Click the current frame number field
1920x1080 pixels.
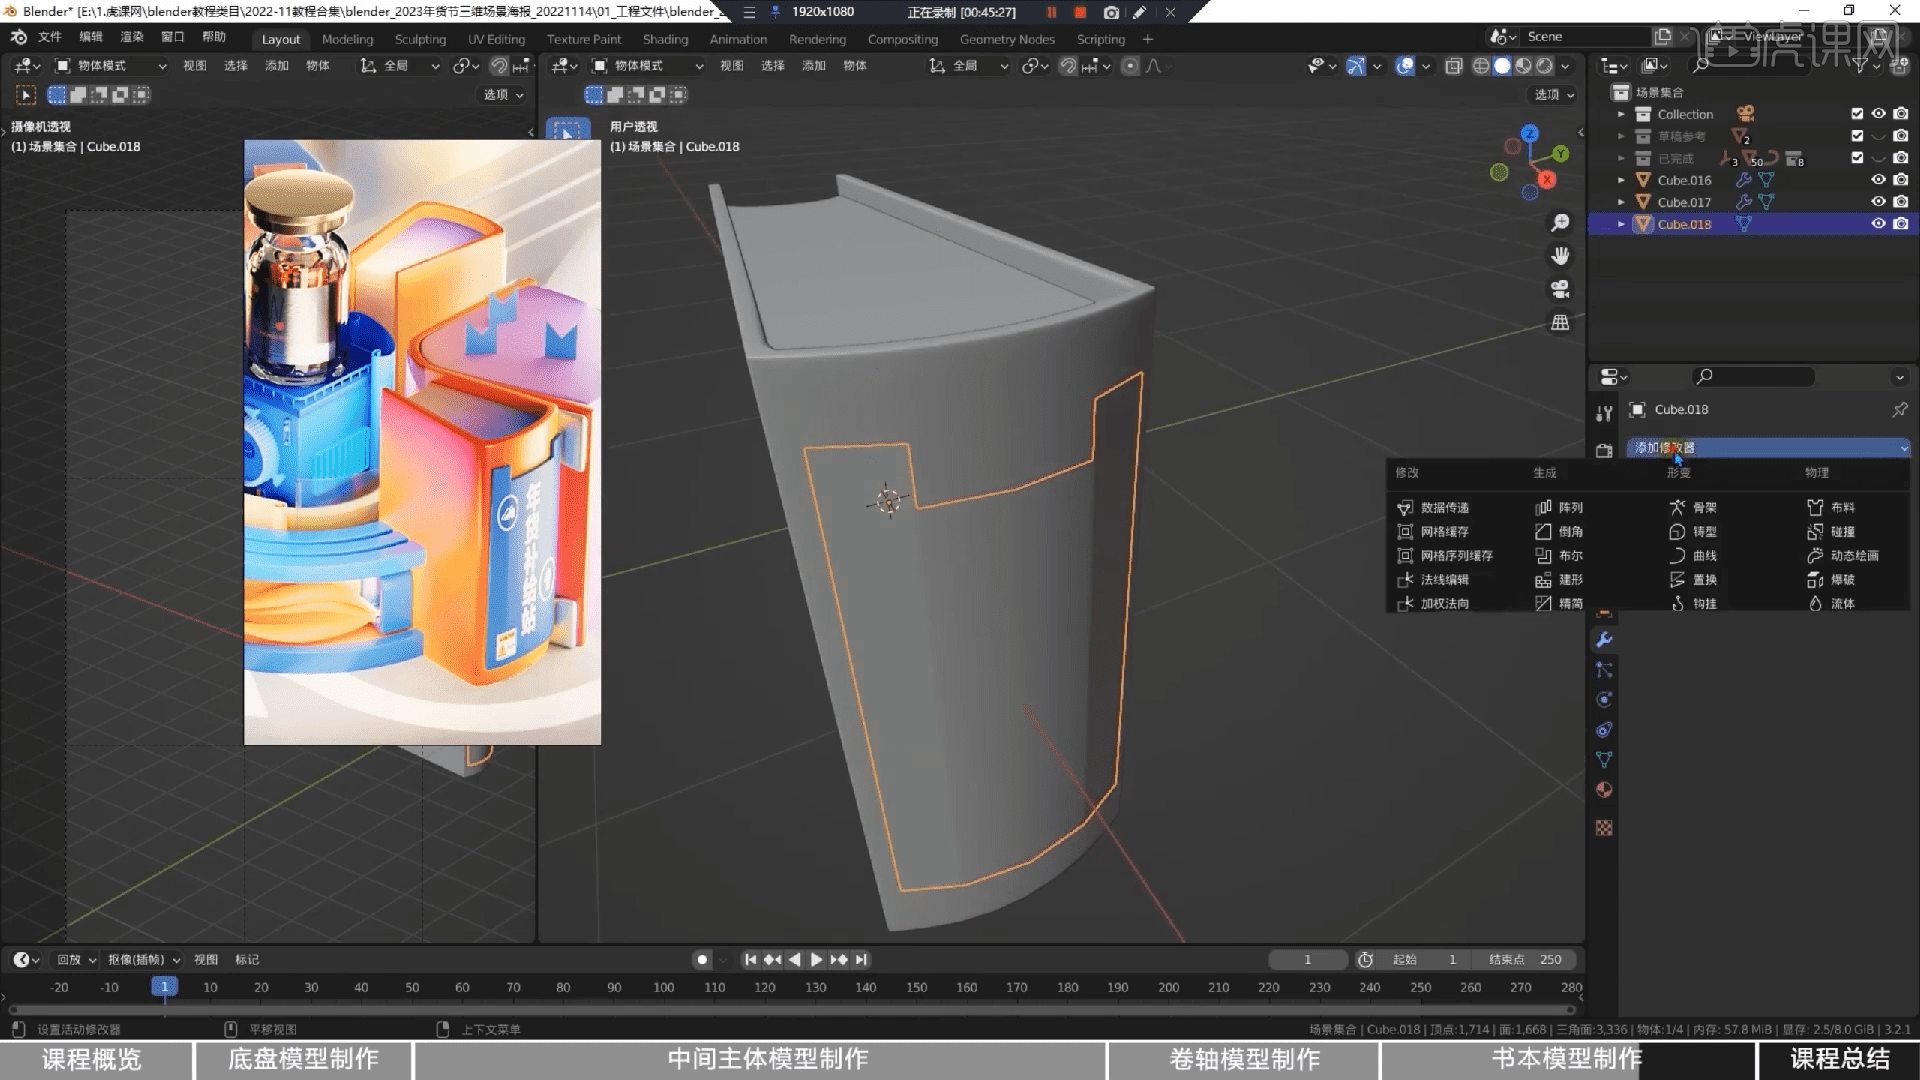(x=1307, y=959)
